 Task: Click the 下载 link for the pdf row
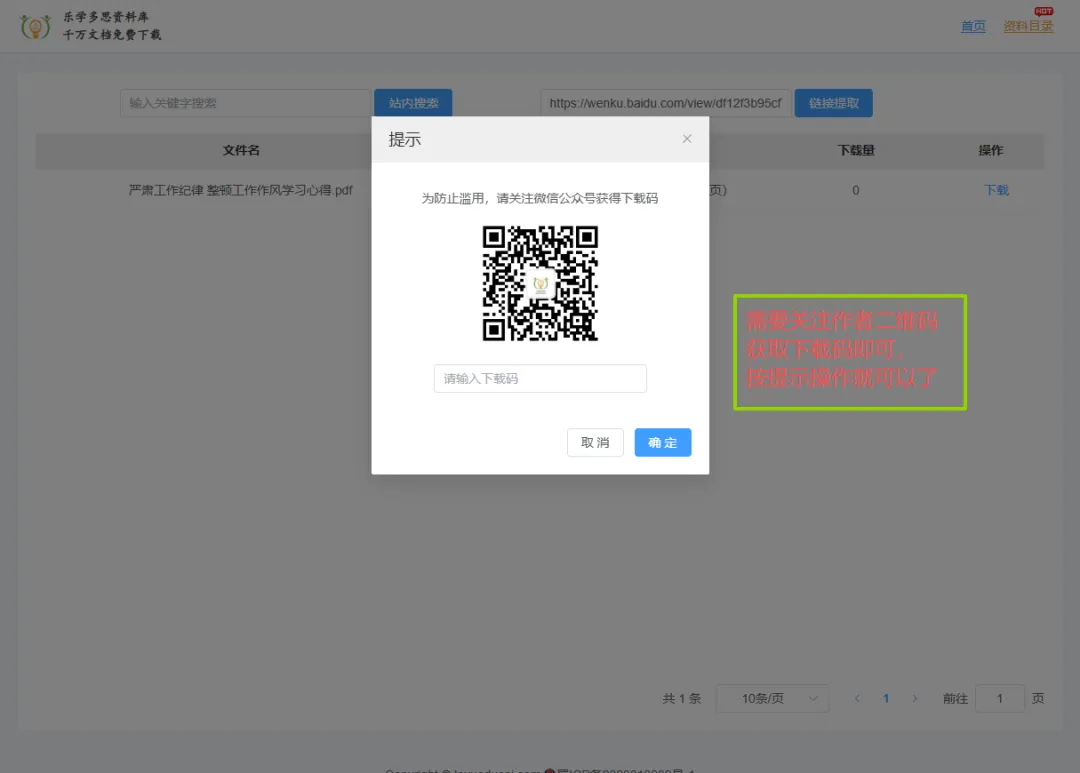(996, 190)
